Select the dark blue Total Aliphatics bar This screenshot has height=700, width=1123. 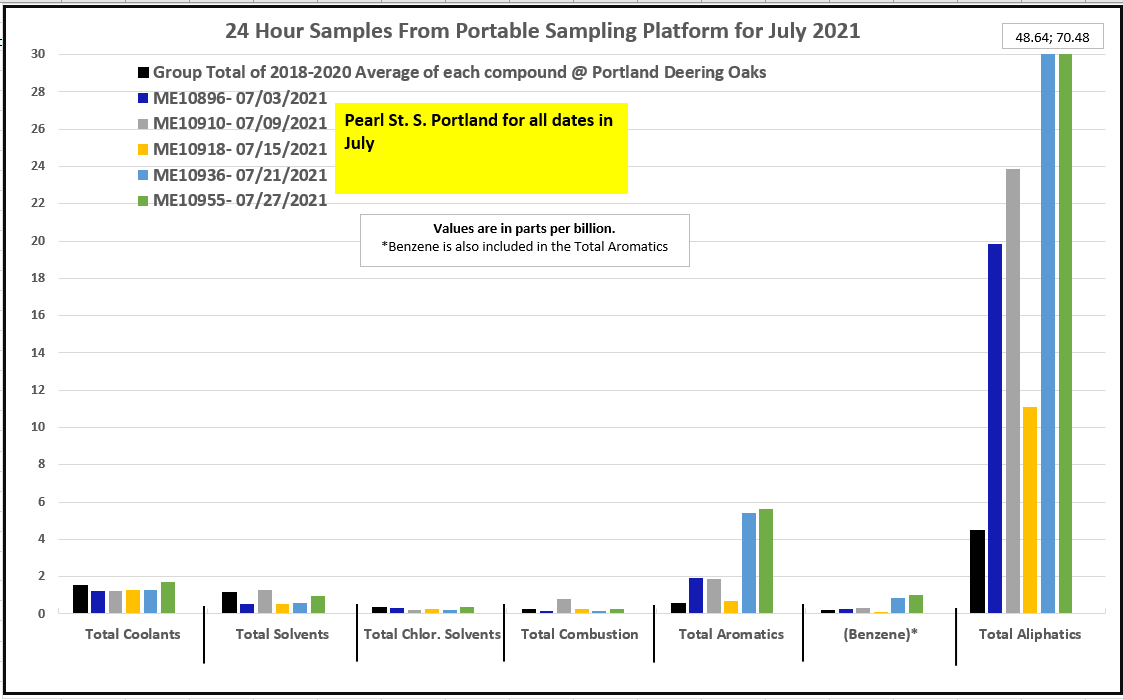tap(995, 428)
